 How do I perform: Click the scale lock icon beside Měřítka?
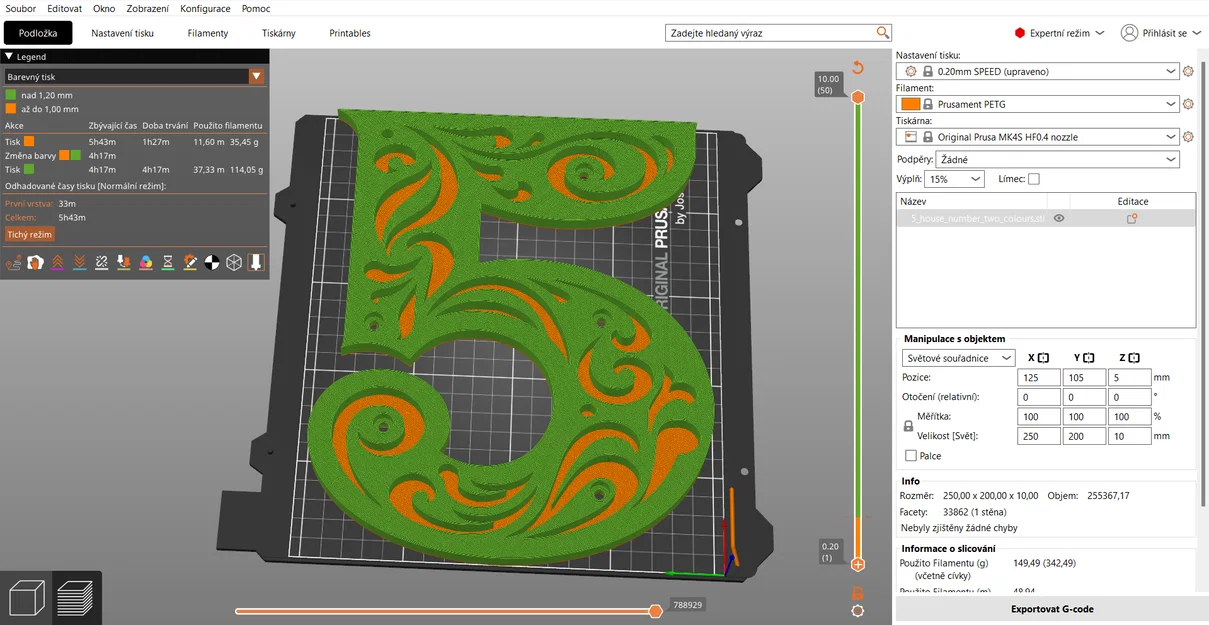(x=908, y=426)
